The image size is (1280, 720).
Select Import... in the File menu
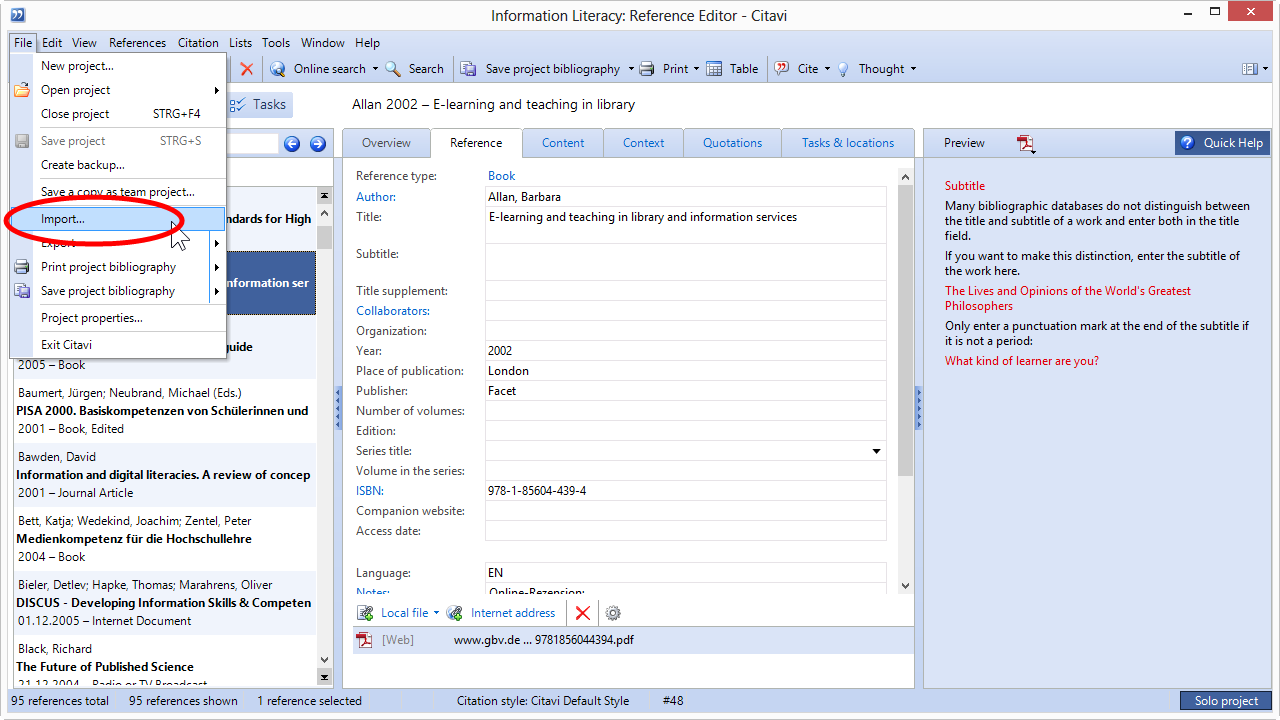click(118, 218)
